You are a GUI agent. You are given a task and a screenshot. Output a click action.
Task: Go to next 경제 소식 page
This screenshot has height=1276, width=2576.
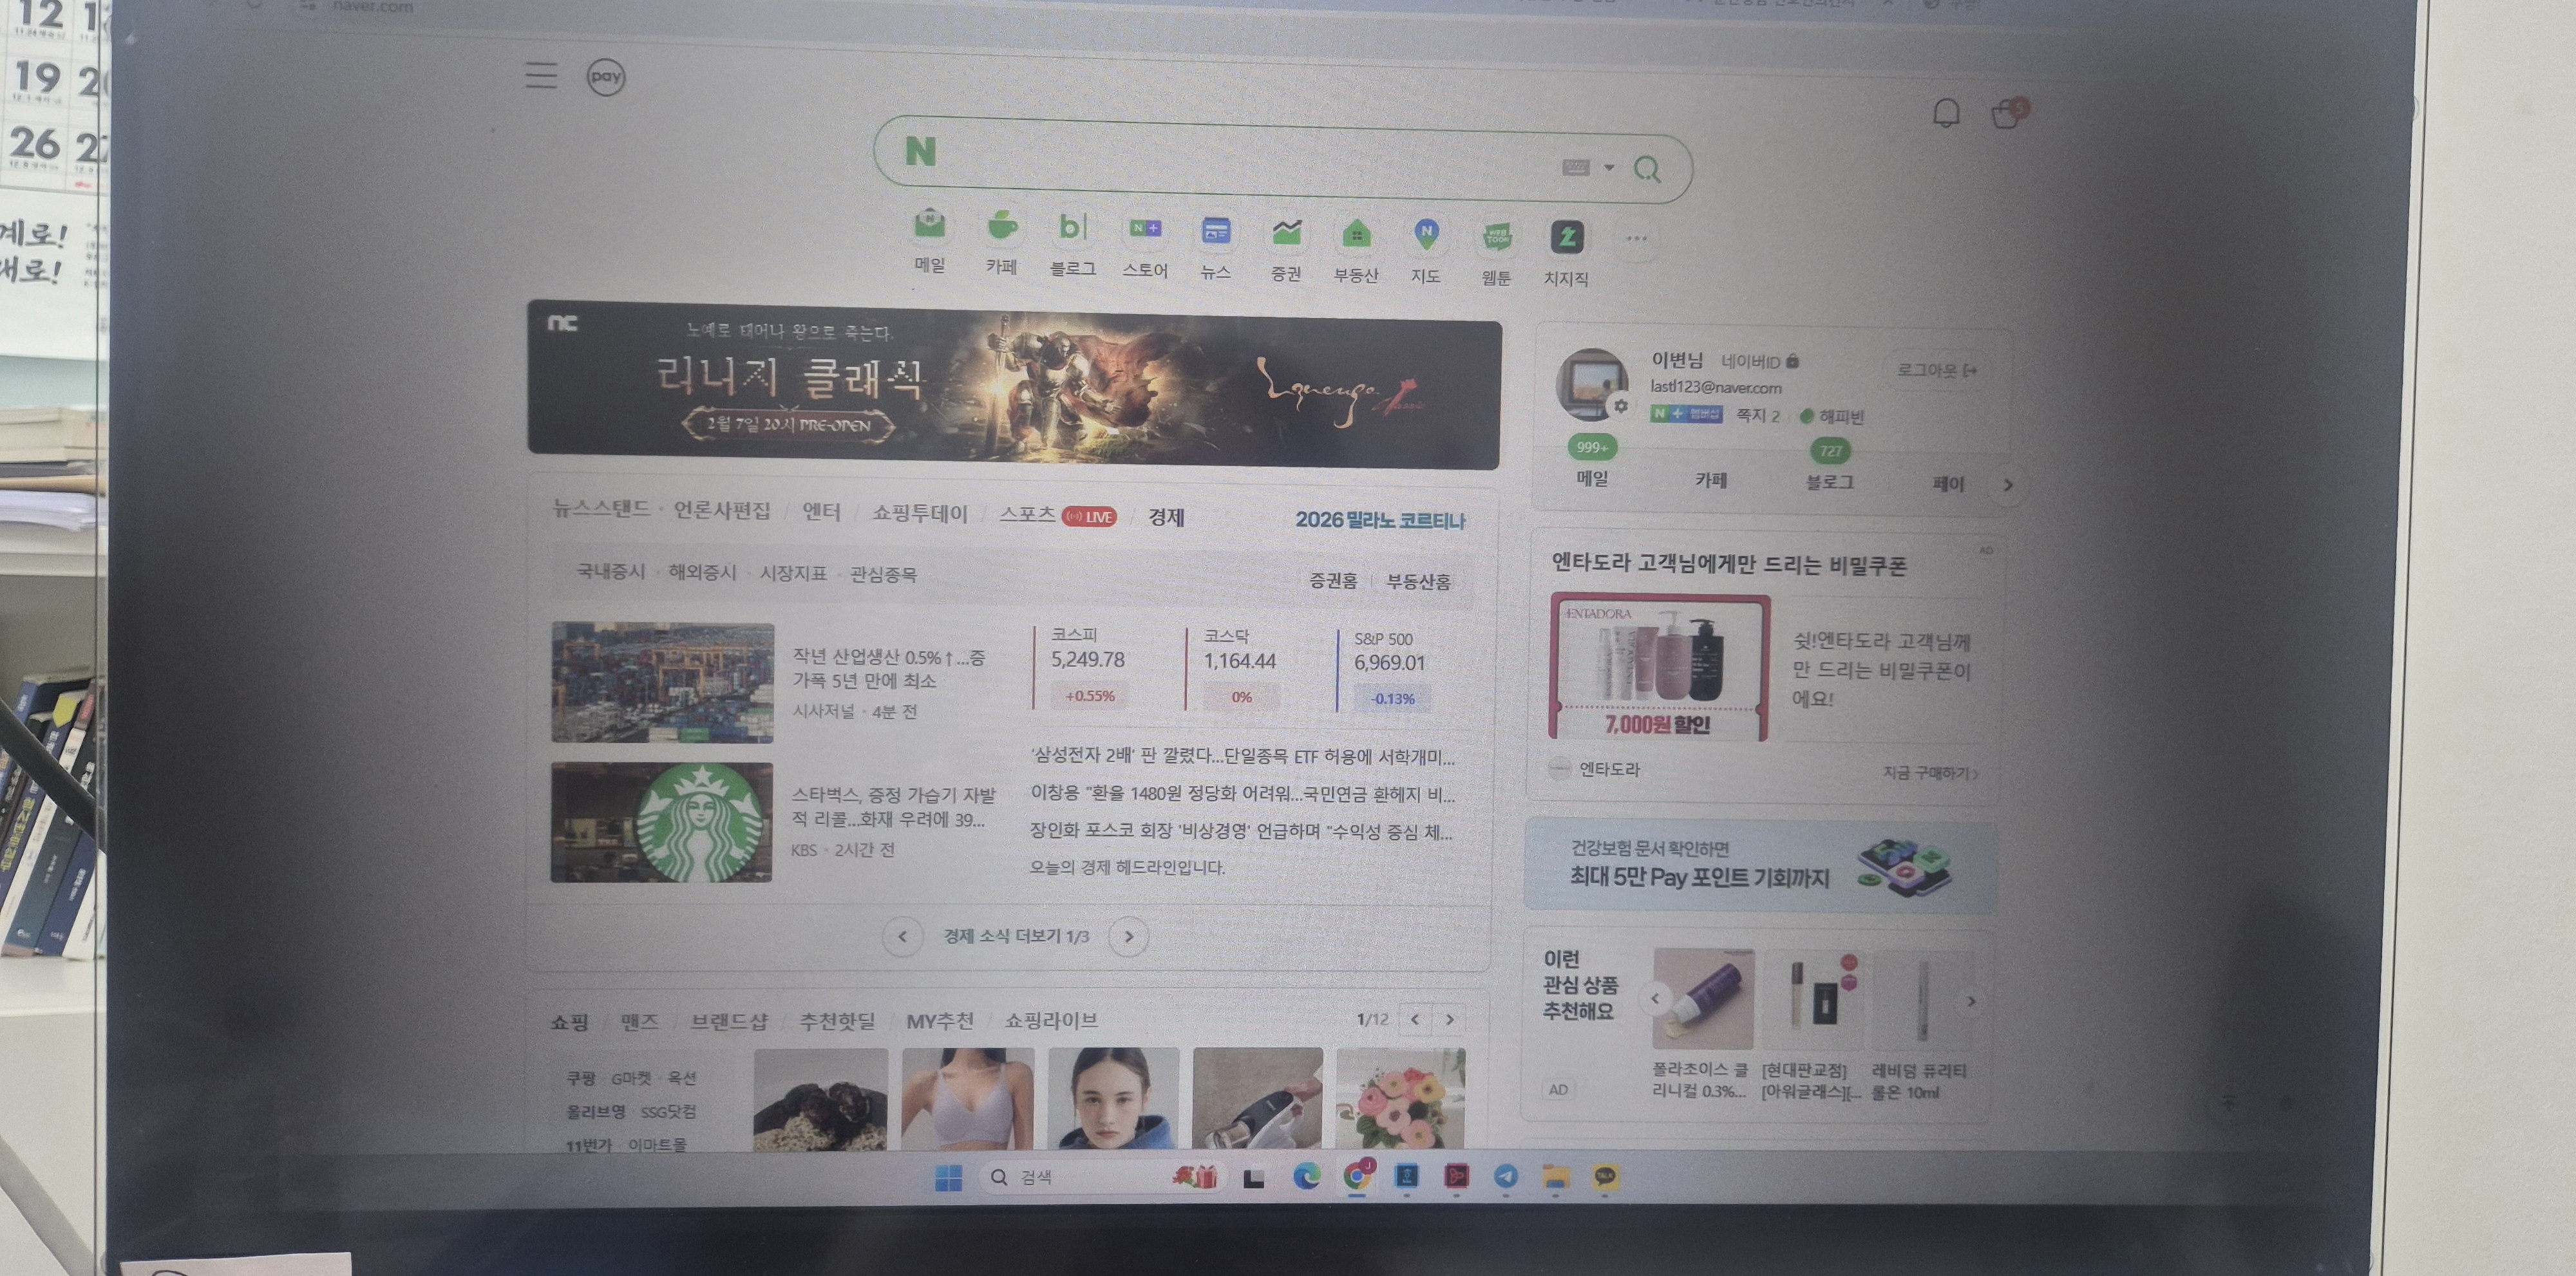click(x=1129, y=937)
